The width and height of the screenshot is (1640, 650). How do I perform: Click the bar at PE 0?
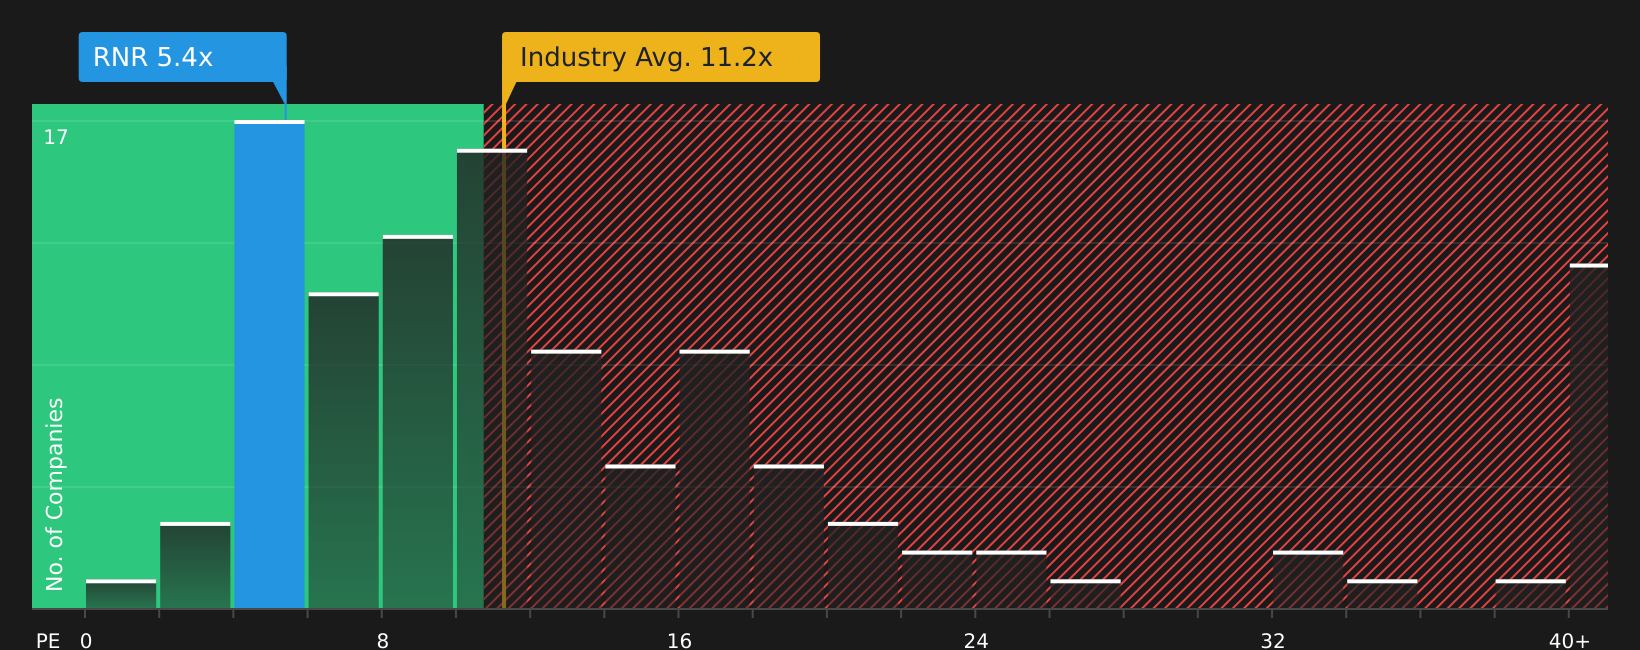pos(121,594)
